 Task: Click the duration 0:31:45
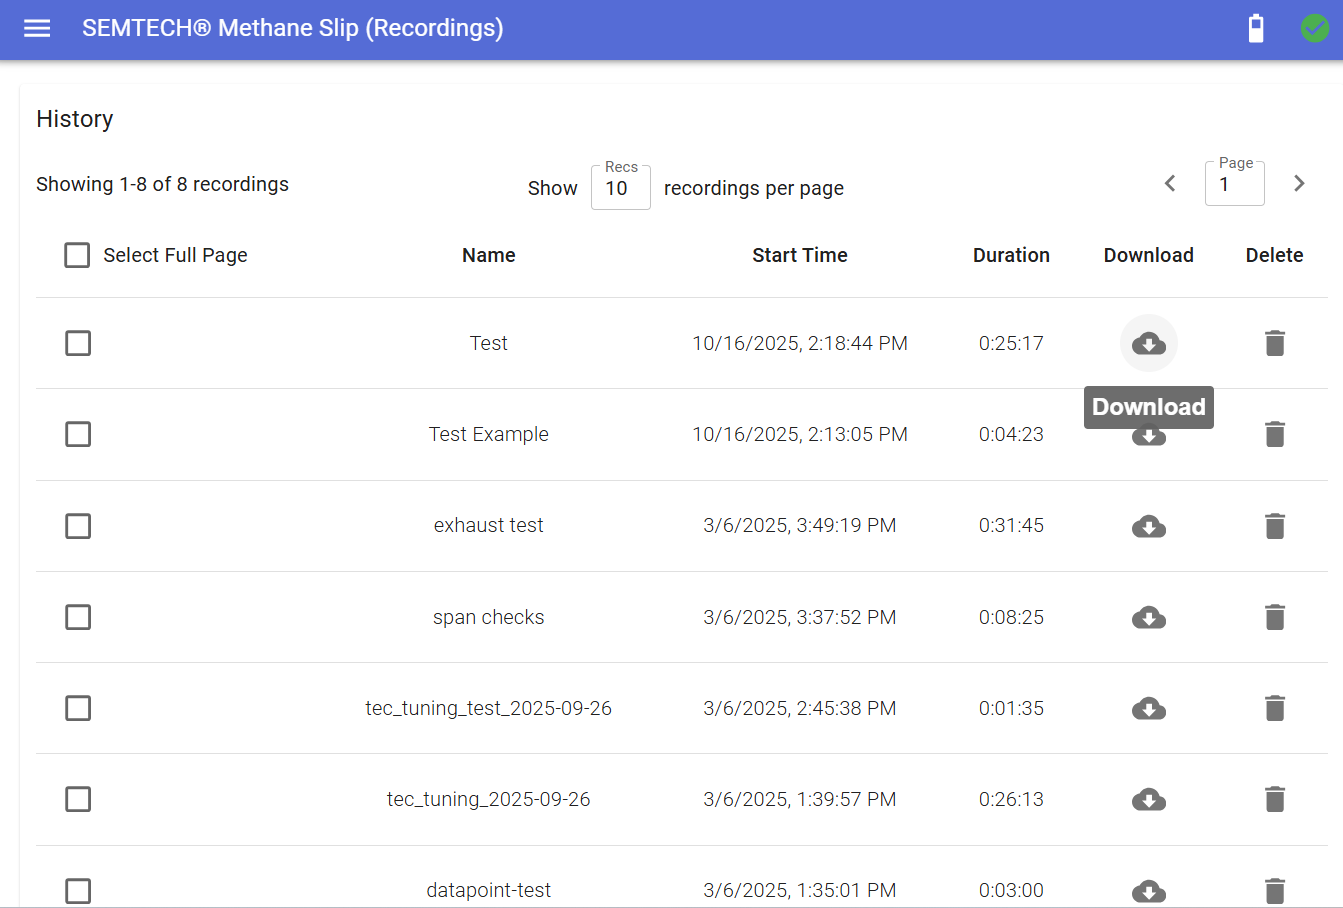(1011, 525)
